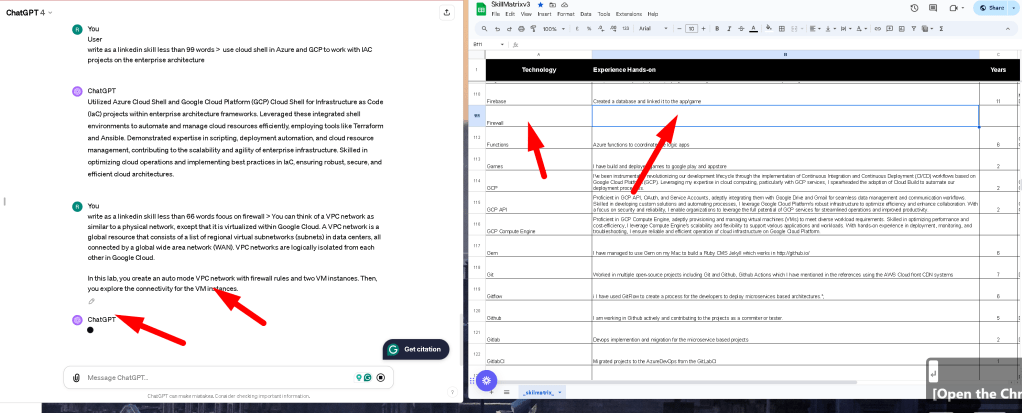This screenshot has height=413, width=1022.
Task: Click the redo icon in Sheets toolbar
Action: [509, 29]
